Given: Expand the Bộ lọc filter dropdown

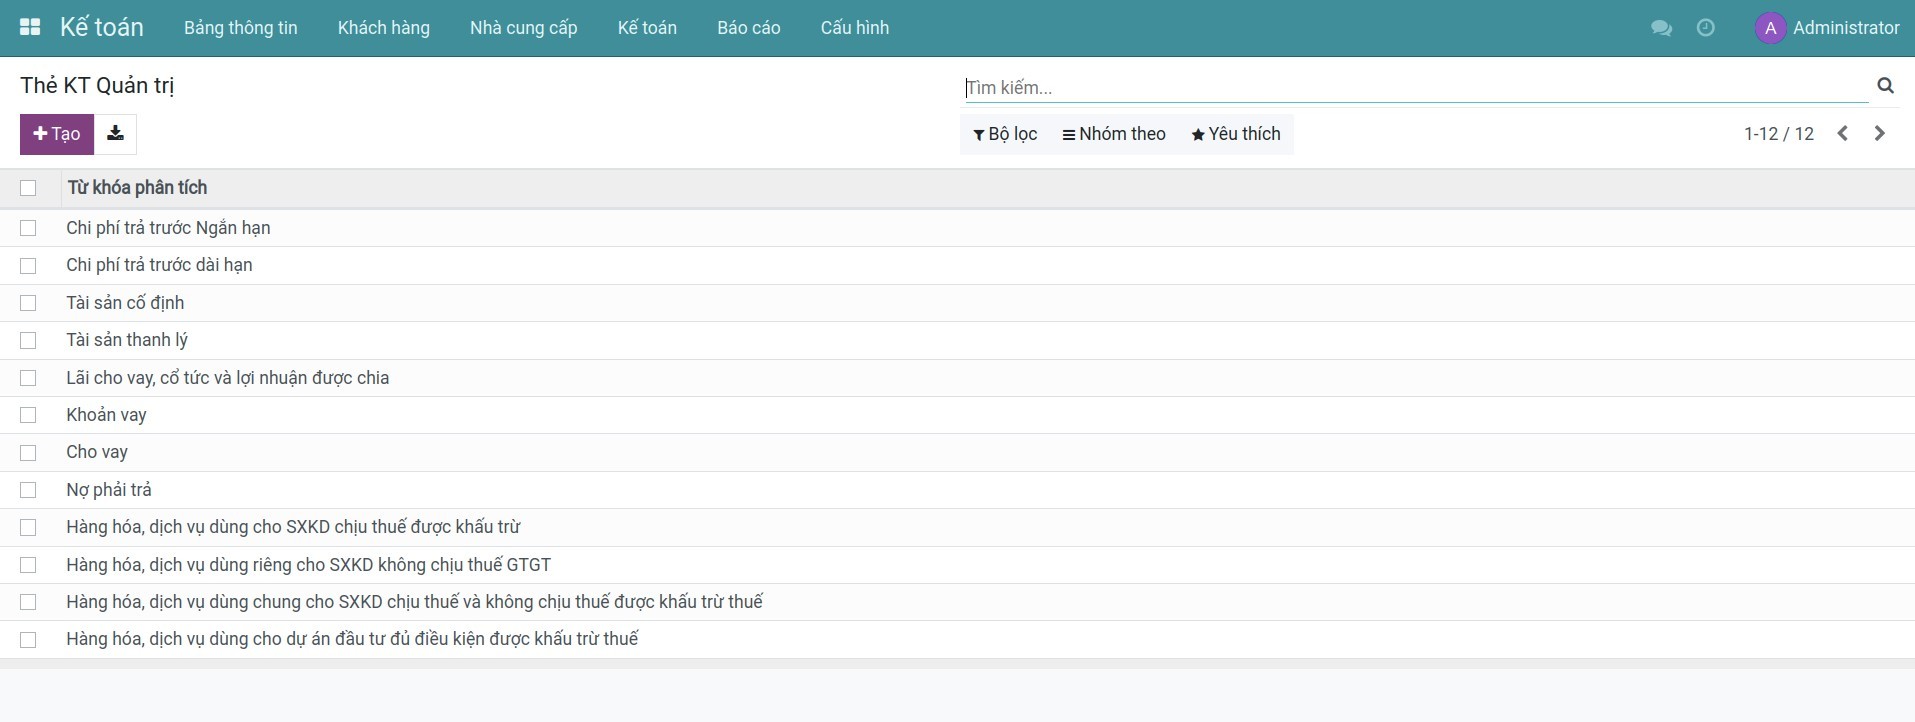Looking at the screenshot, I should [x=1005, y=134].
